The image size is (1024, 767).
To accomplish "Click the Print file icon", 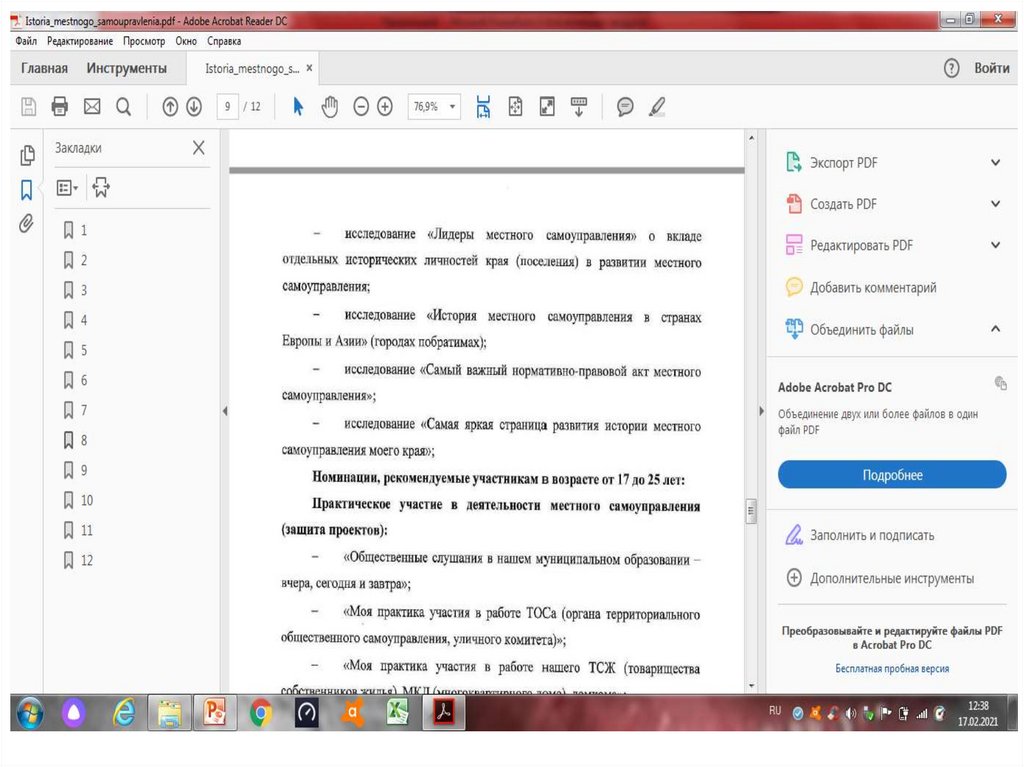I will [60, 106].
